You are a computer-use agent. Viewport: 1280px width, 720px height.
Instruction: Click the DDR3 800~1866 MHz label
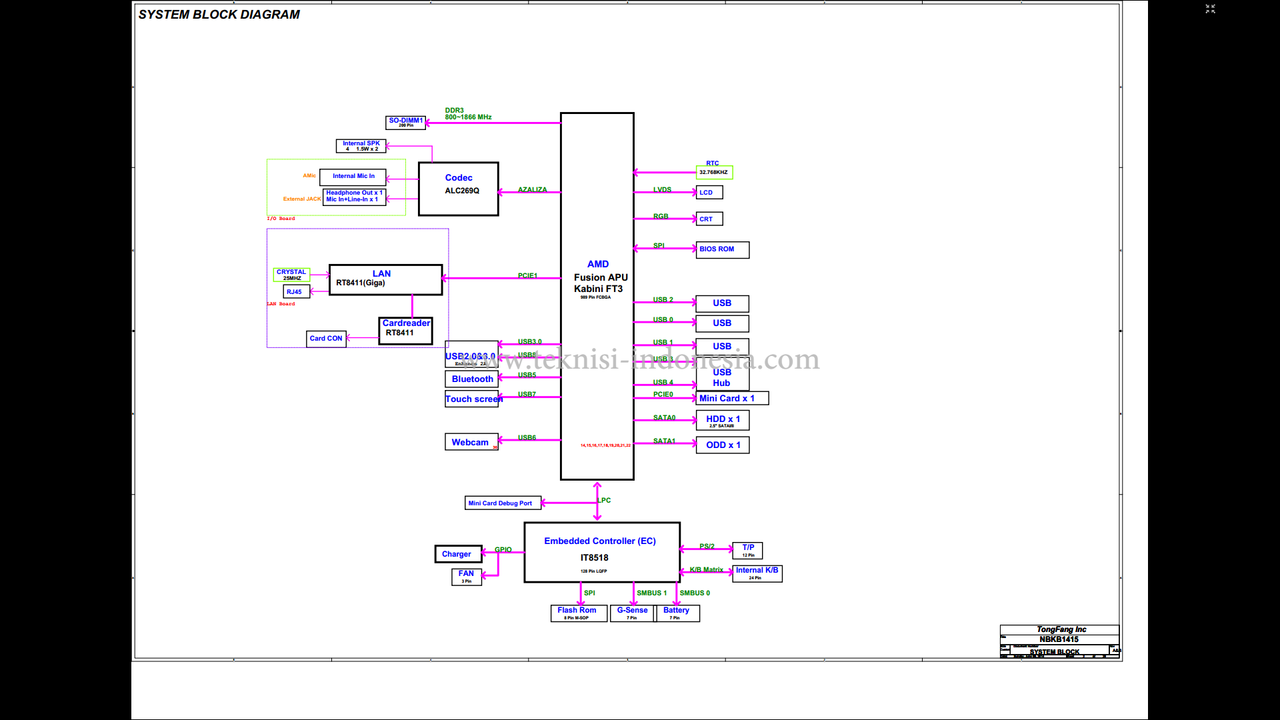click(468, 113)
